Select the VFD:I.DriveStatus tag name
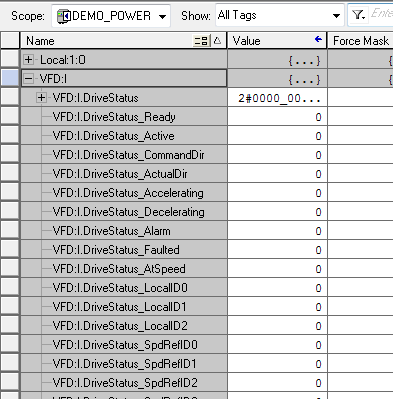 95,98
